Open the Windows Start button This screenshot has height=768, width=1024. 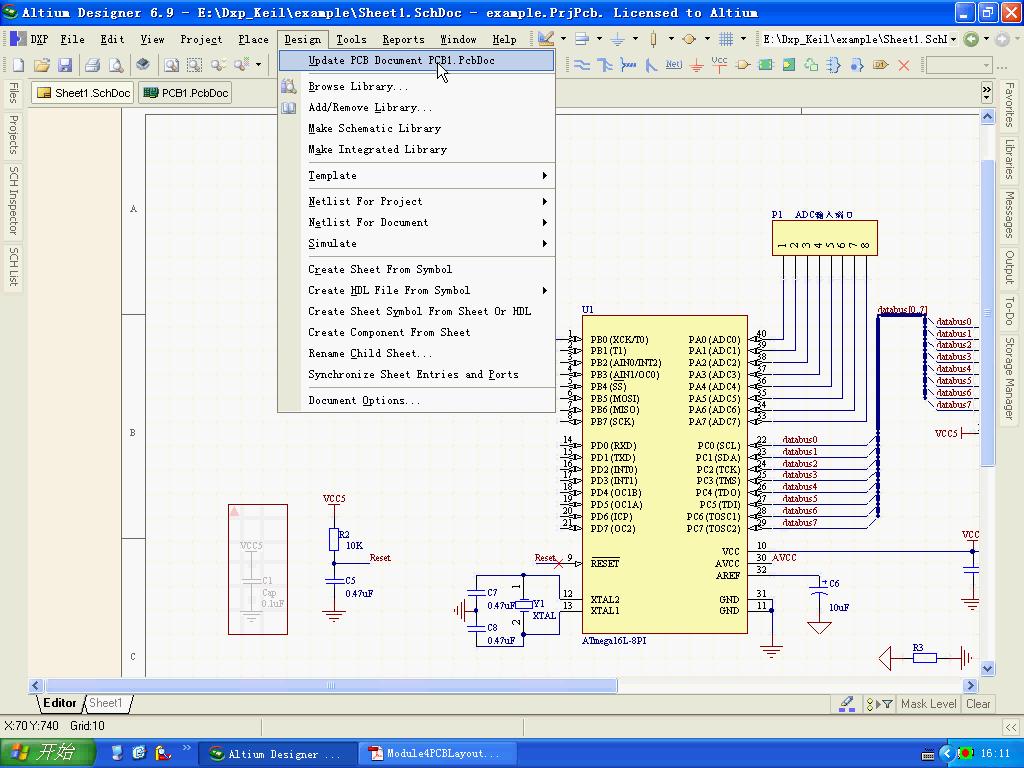48,753
